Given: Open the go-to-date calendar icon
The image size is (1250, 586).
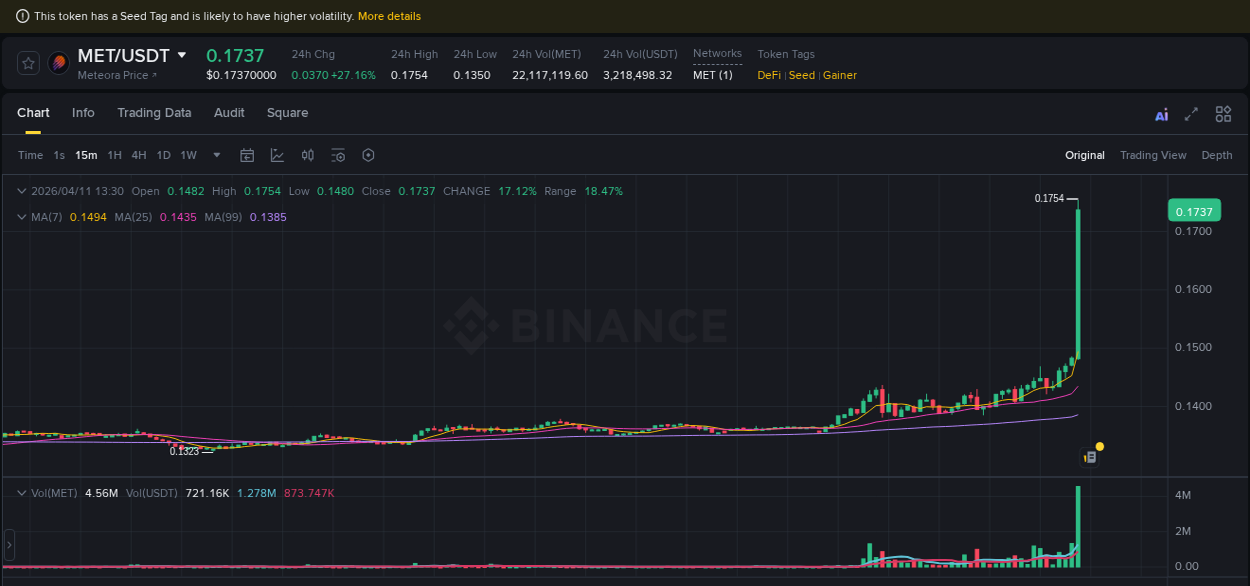Looking at the screenshot, I should pos(247,155).
